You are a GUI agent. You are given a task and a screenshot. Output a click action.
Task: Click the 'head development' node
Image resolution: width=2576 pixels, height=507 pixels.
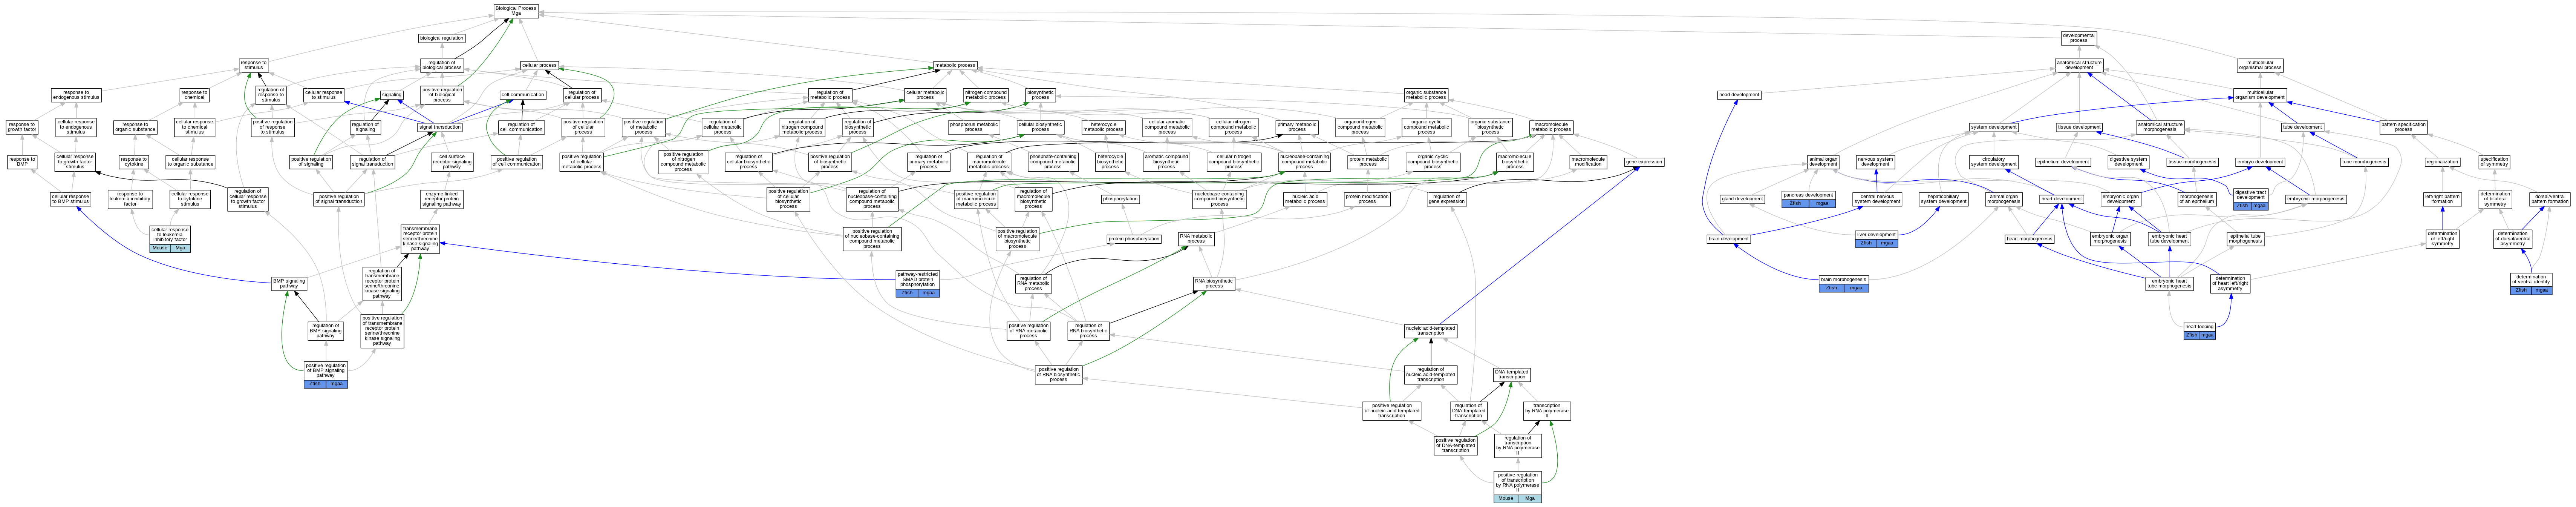coord(1739,95)
